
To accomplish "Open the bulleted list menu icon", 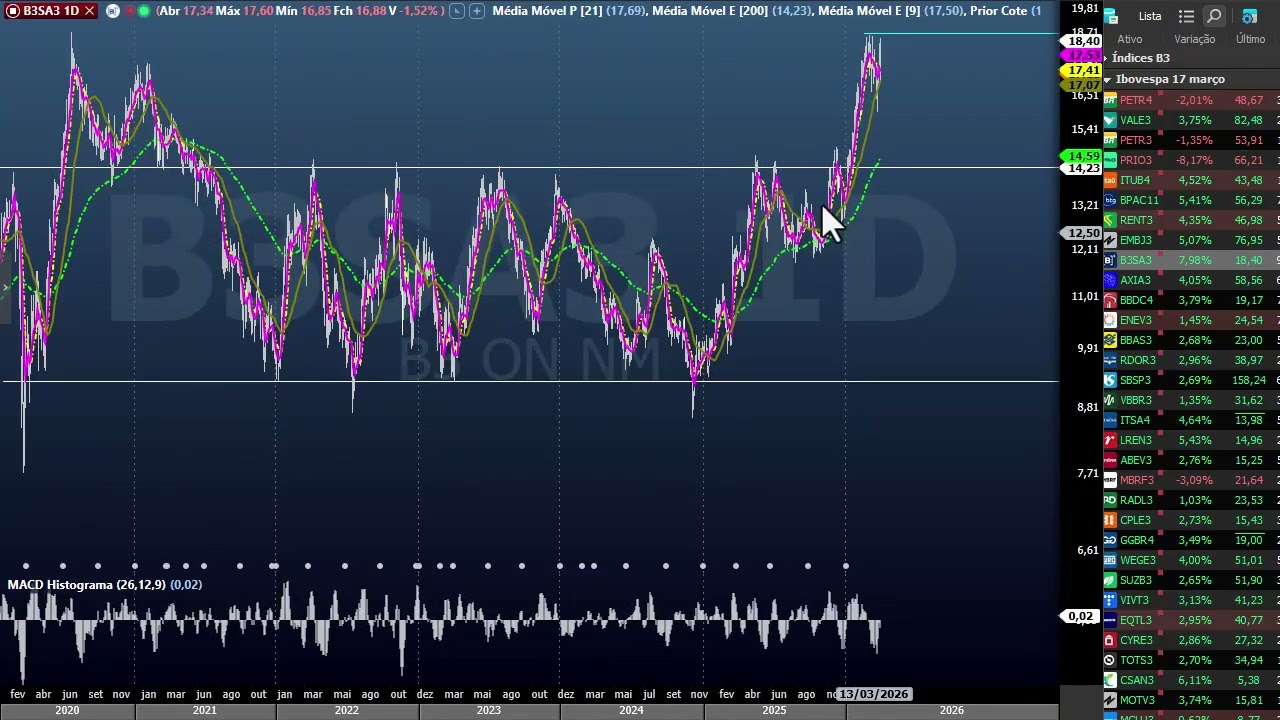I will tap(1186, 16).
